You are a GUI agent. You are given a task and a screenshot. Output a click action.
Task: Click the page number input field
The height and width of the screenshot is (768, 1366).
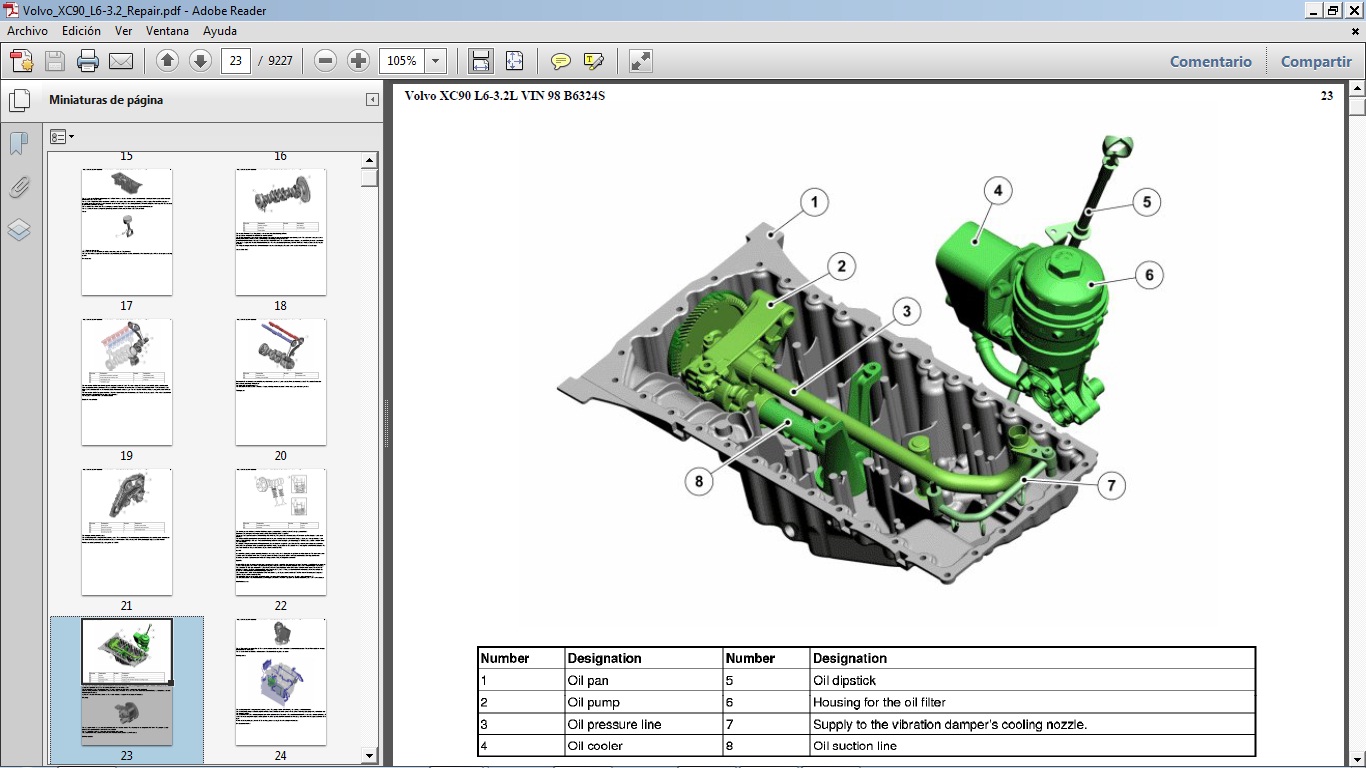[235, 61]
